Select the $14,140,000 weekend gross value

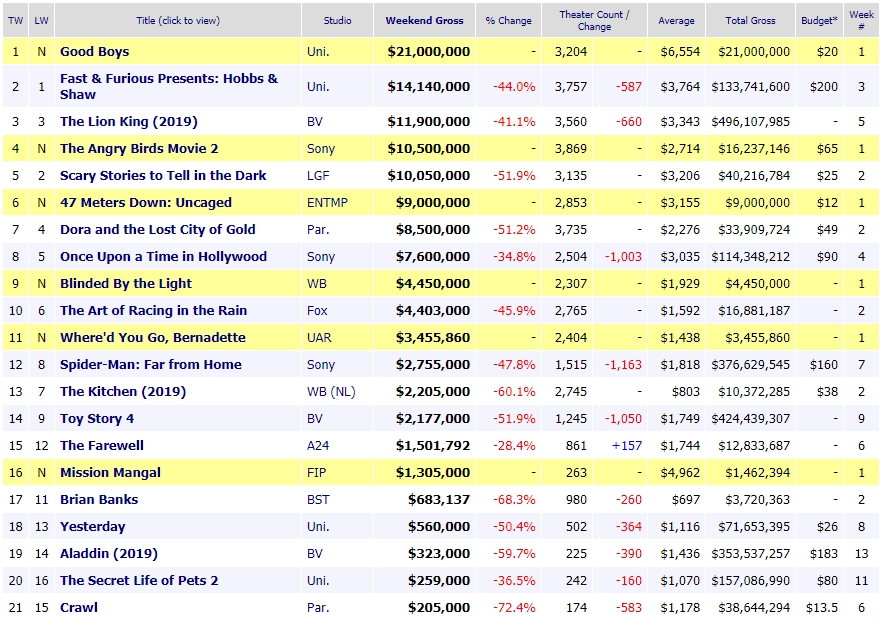pyautogui.click(x=429, y=87)
